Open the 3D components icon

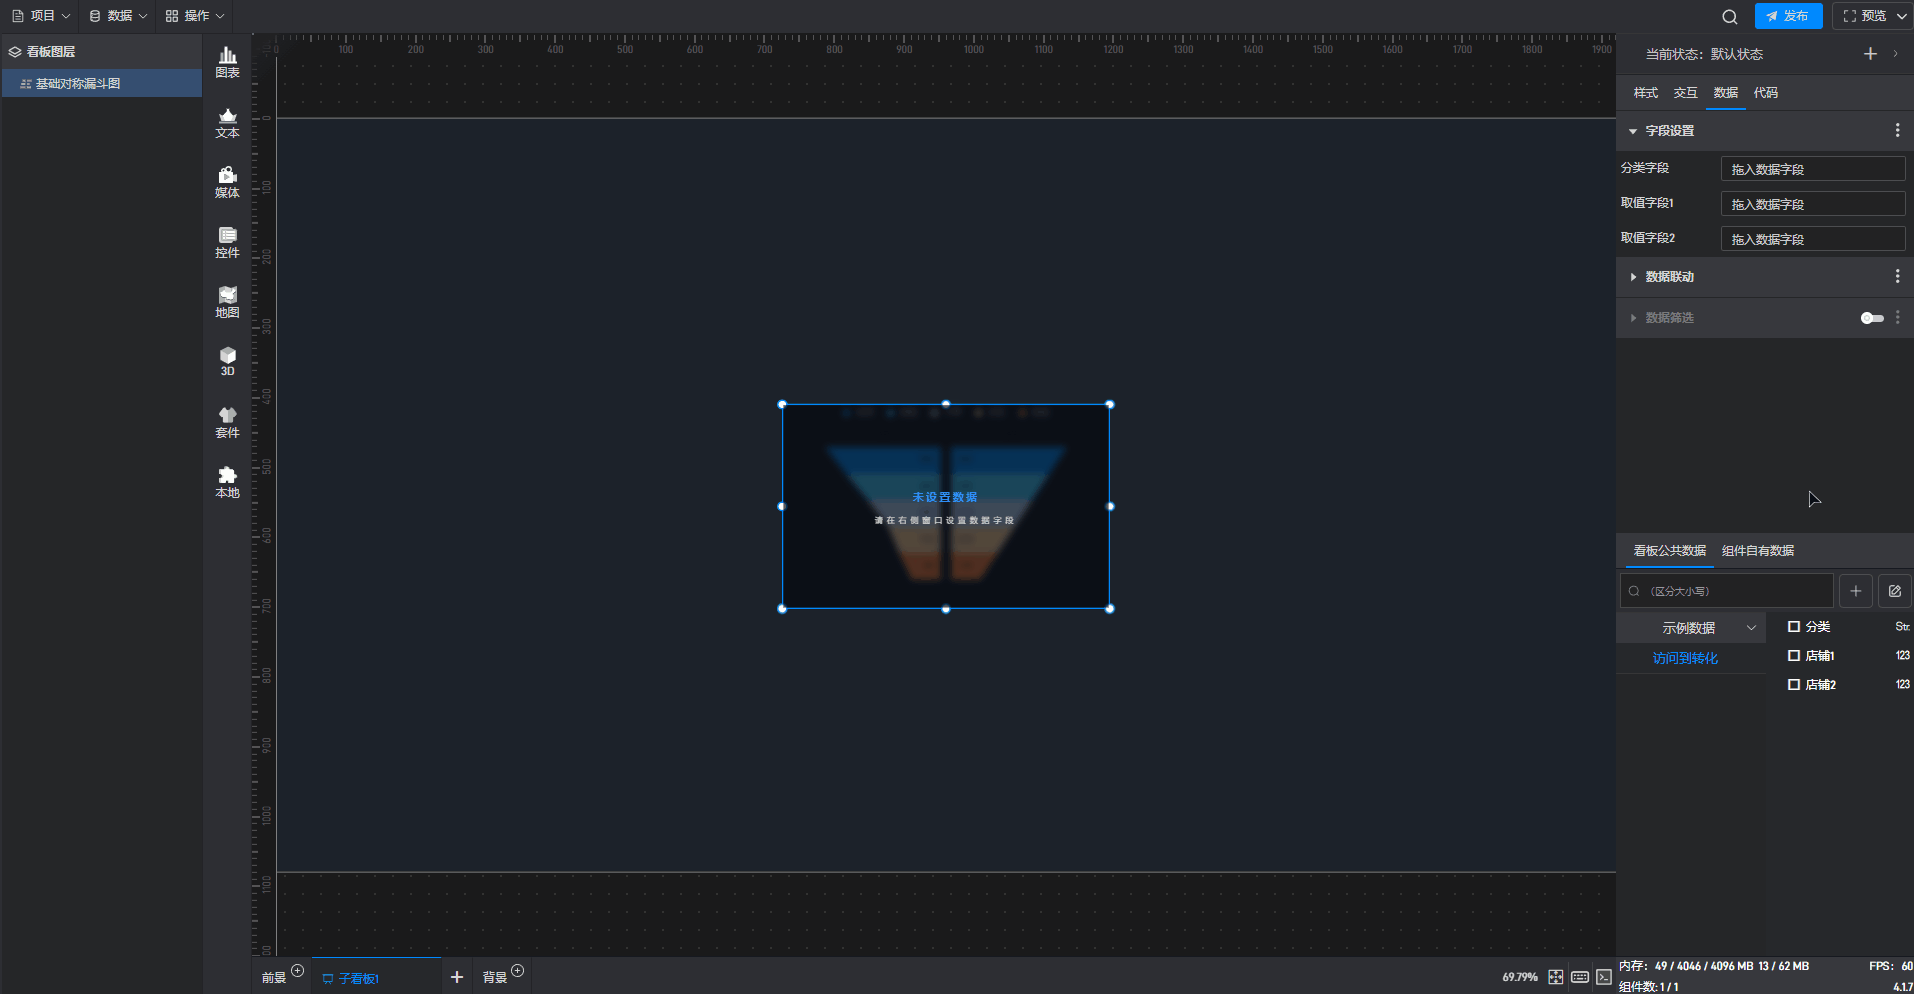click(x=227, y=361)
